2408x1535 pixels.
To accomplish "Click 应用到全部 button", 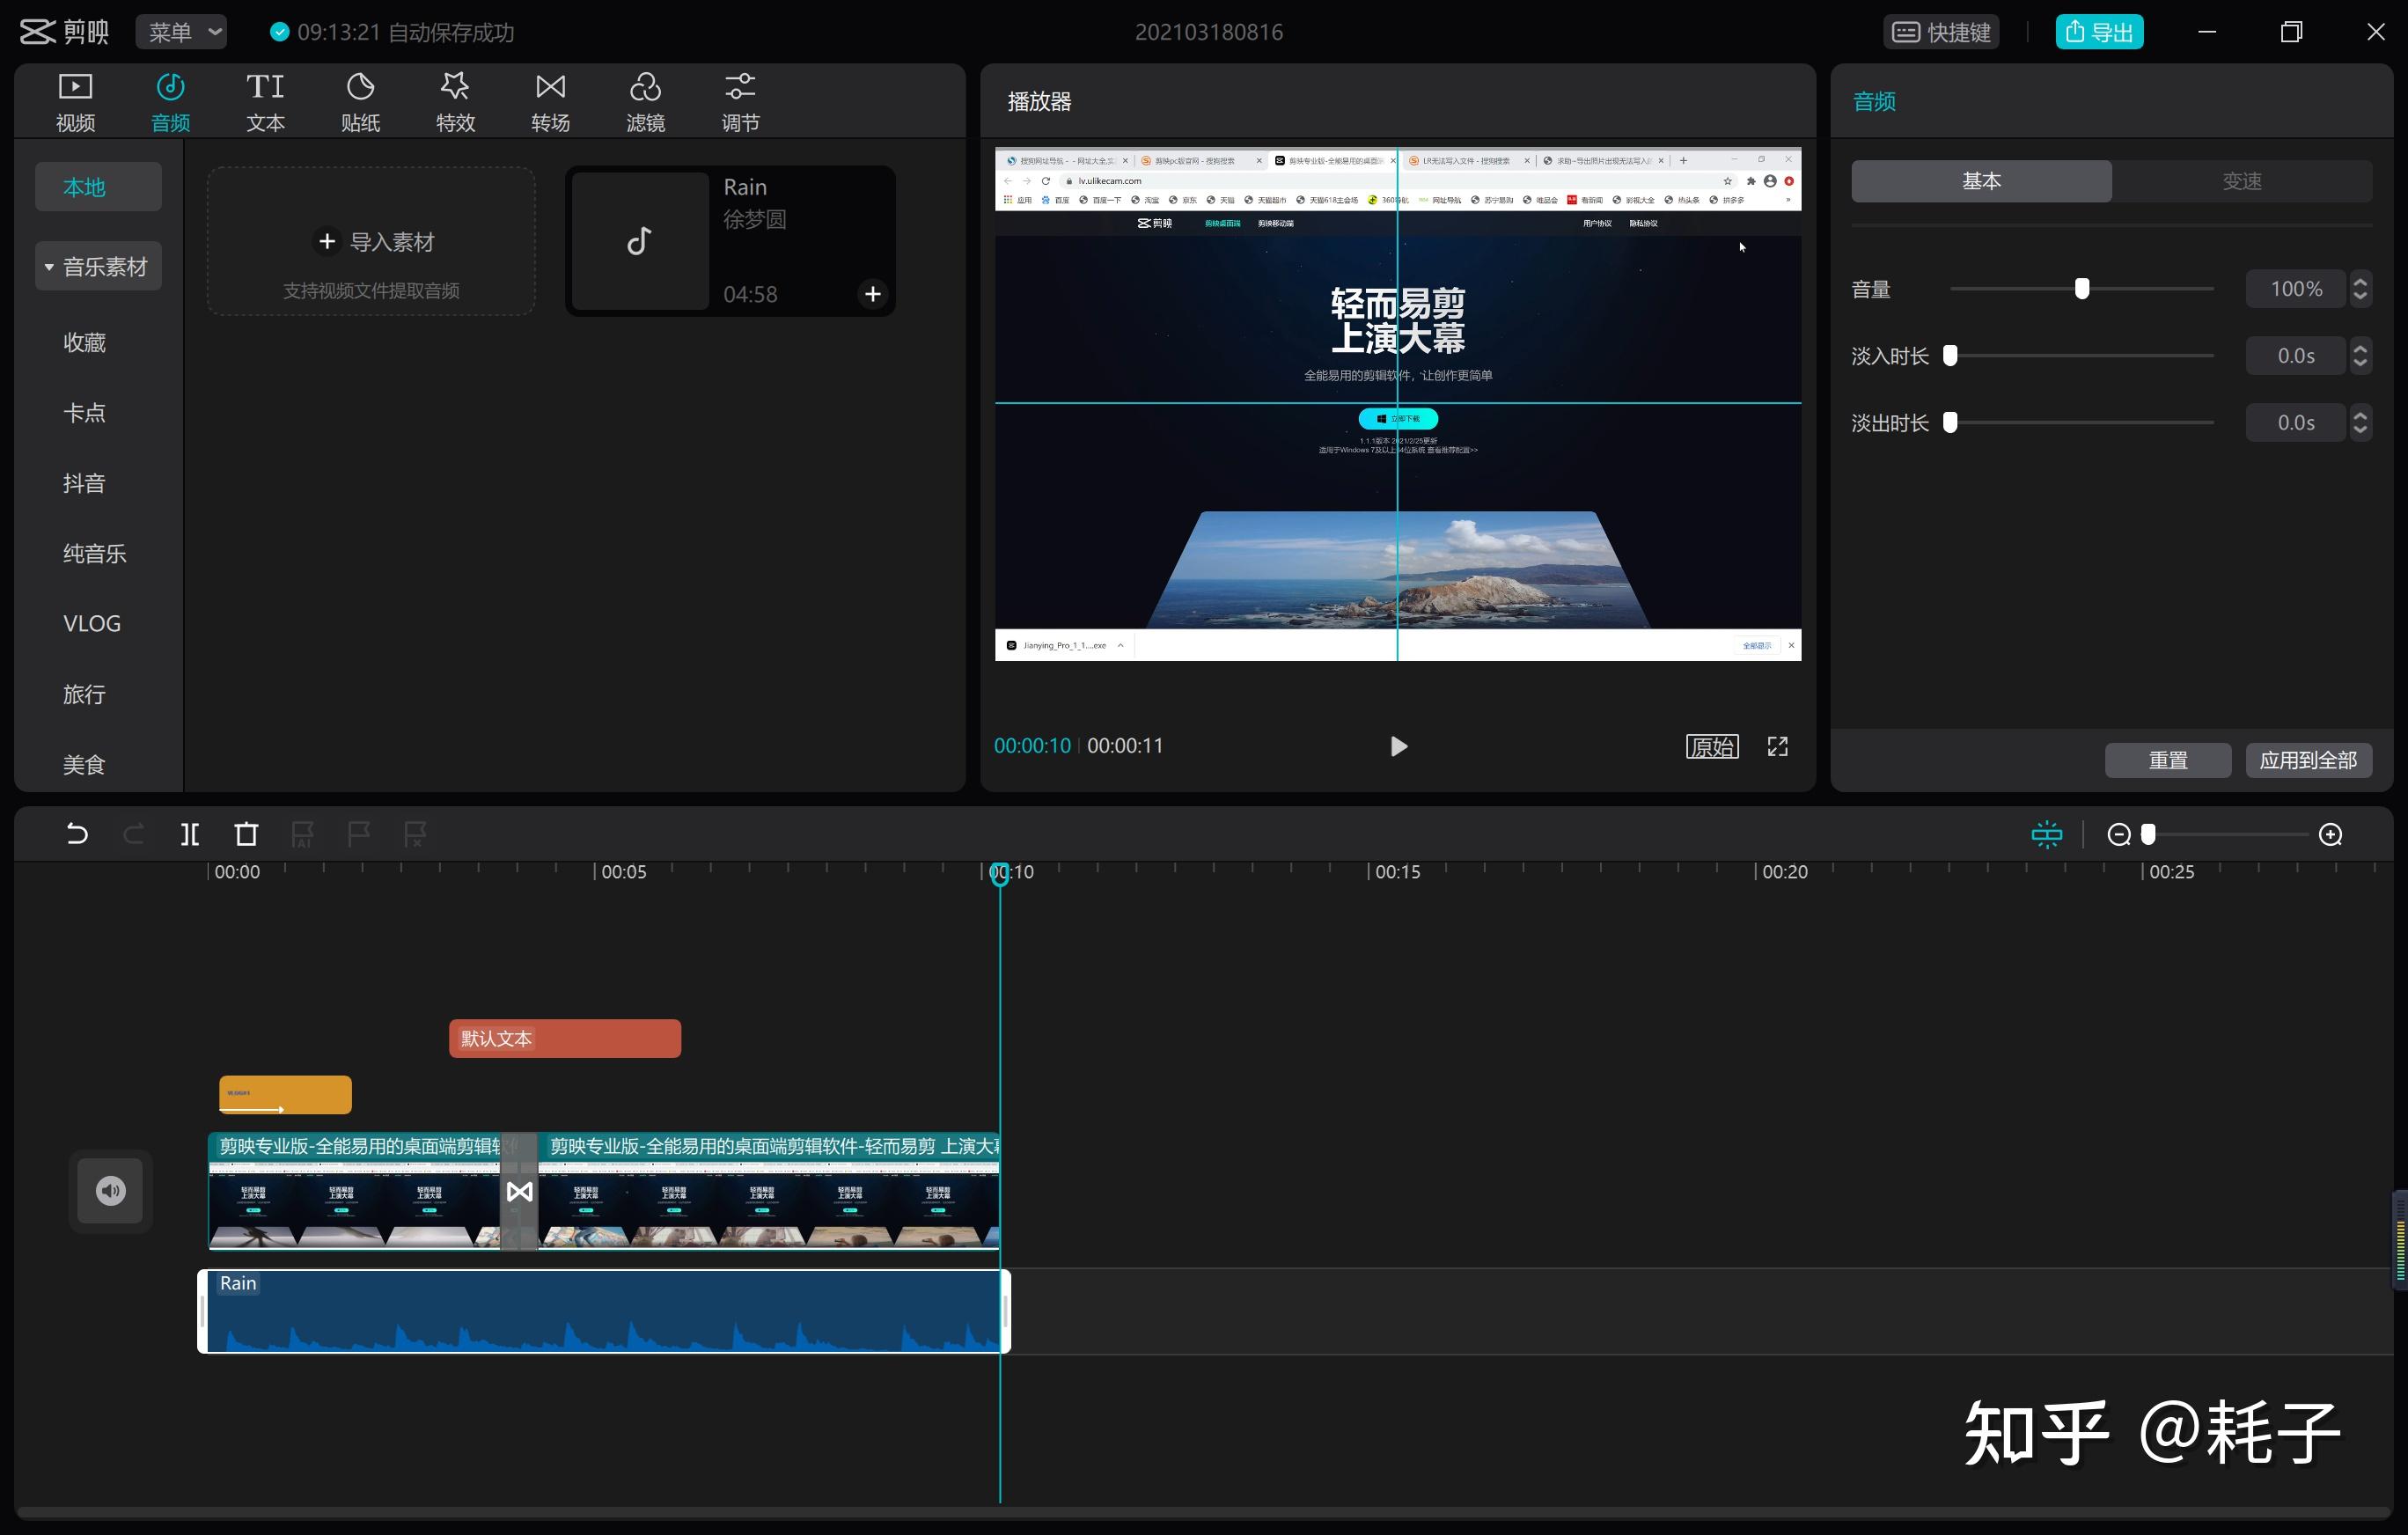I will click(x=2308, y=760).
